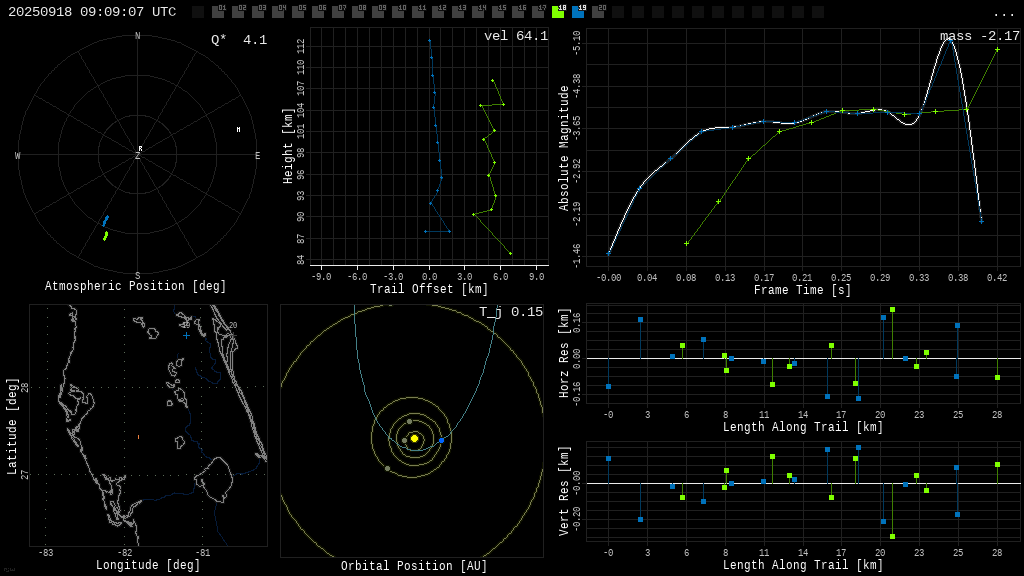Click the T_j 0.15 label
This screenshot has height=576, width=1024.
[x=510, y=312]
